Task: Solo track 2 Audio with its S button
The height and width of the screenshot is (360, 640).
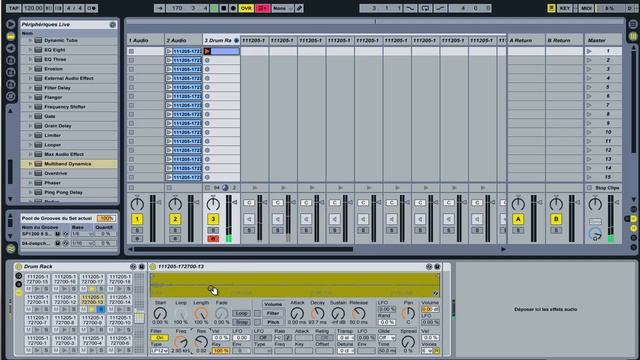Action: click(175, 230)
